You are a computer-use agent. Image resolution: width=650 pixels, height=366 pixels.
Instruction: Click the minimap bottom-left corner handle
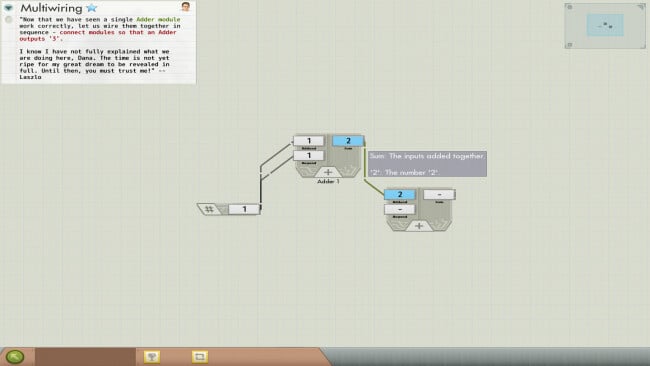(x=570, y=45)
